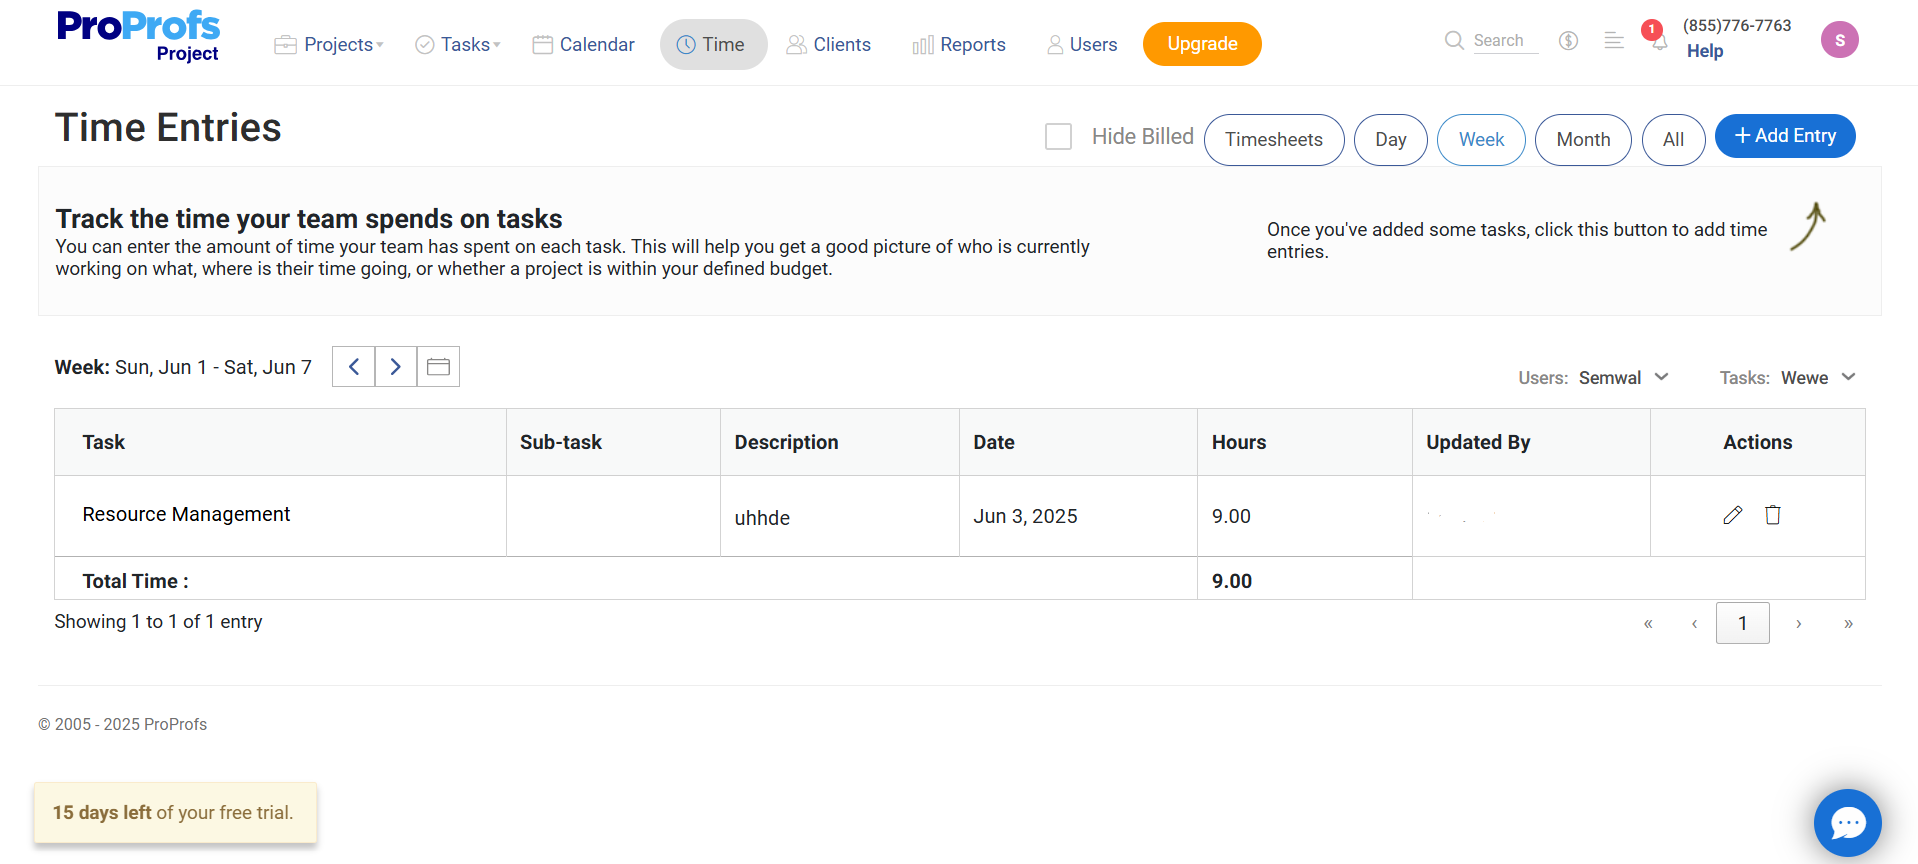Image resolution: width=1918 pixels, height=864 pixels.
Task: Go to the Calendar tab
Action: pos(584,45)
